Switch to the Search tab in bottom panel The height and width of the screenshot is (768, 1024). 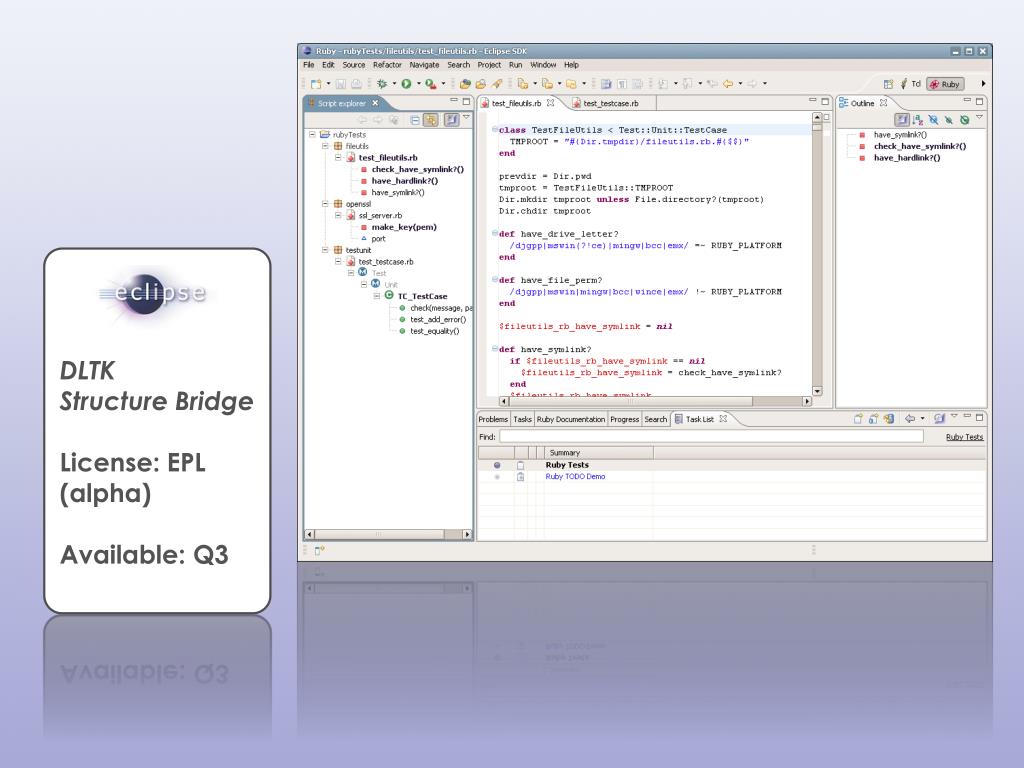[x=656, y=419]
